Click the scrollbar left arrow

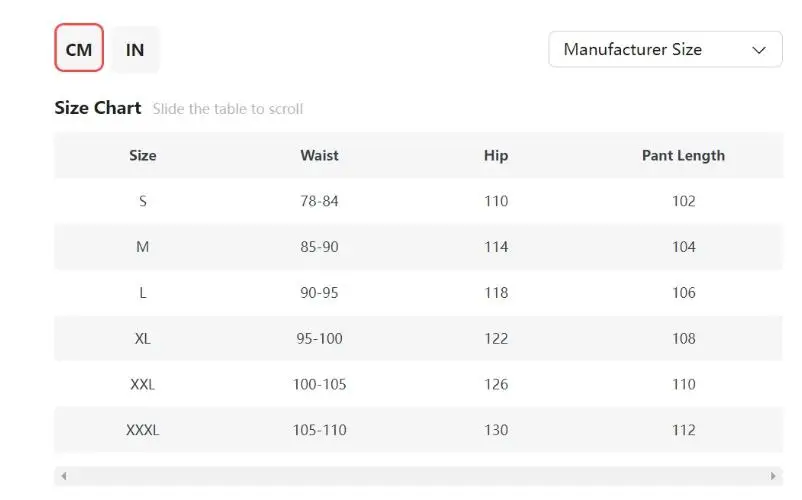[x=64, y=476]
